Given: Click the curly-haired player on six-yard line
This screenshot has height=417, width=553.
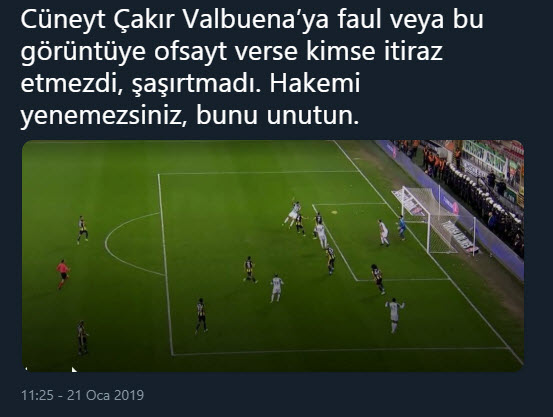Looking at the screenshot, I should coord(378,279).
